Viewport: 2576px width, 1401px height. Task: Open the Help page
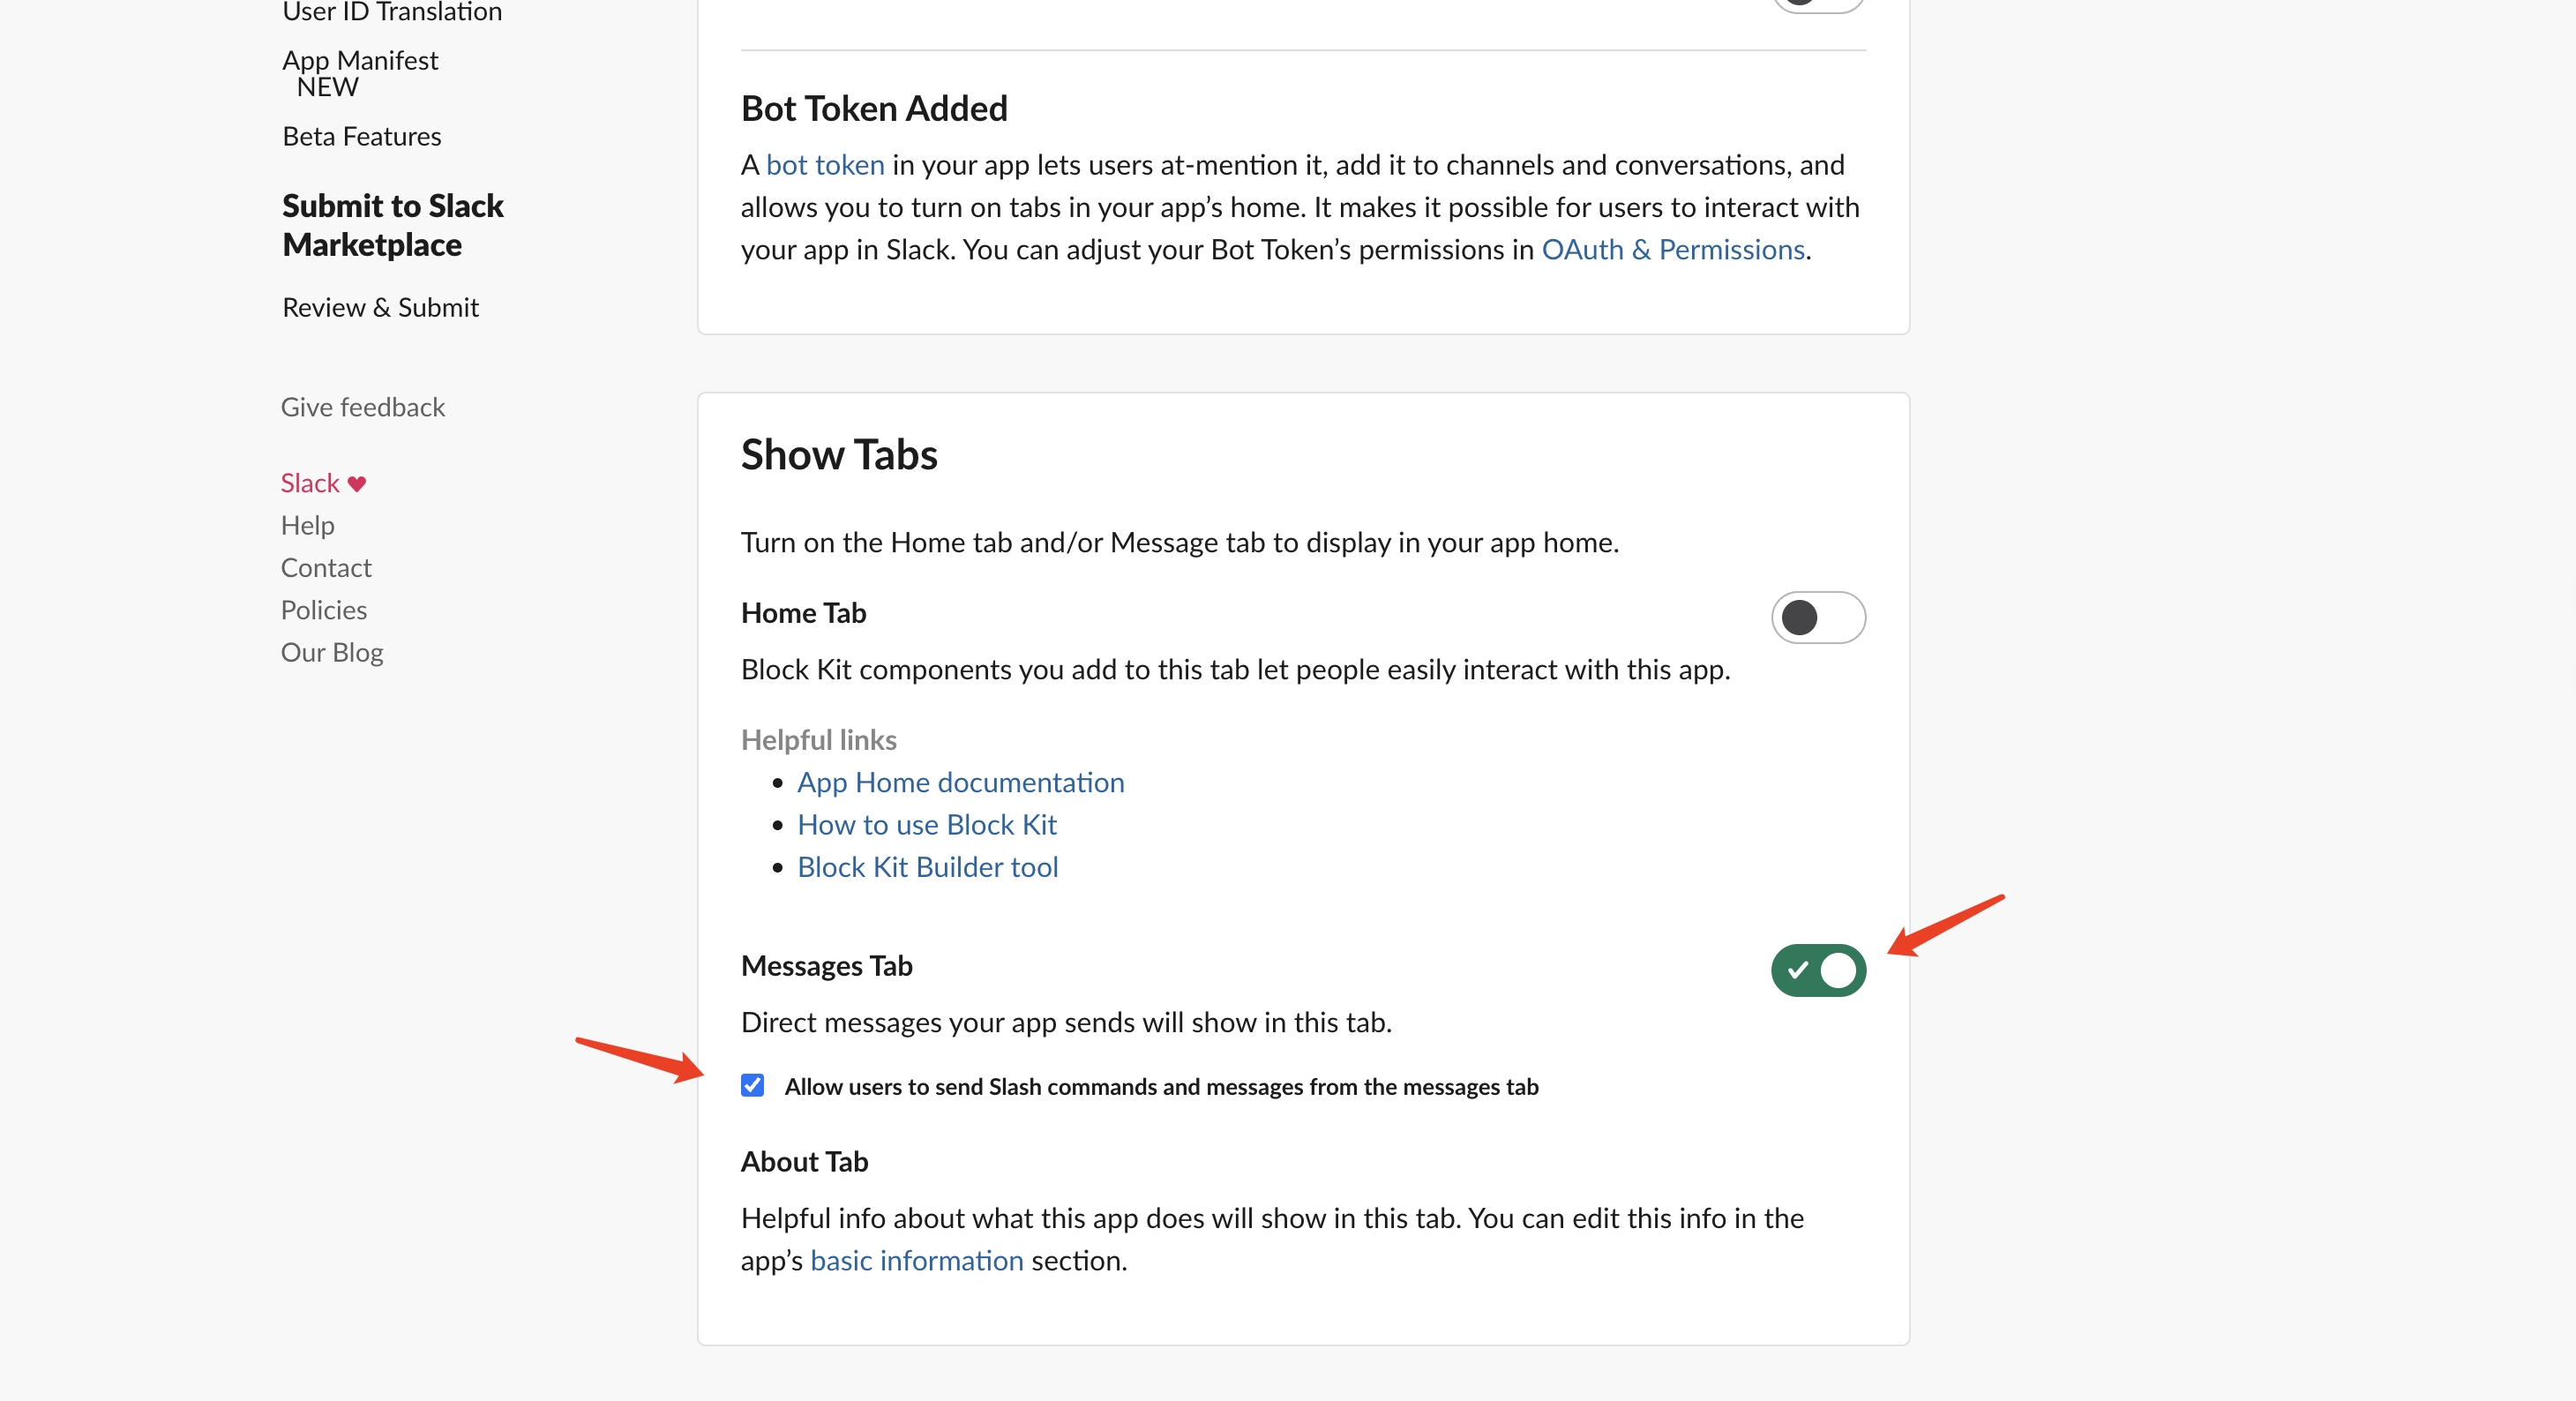(307, 525)
